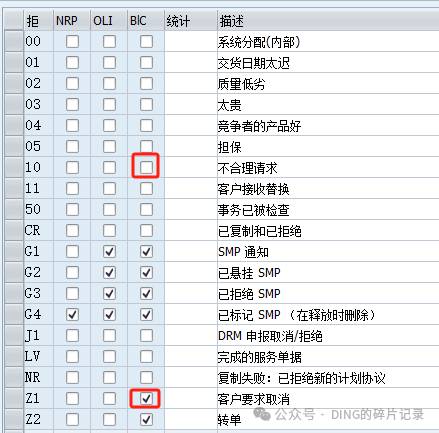
Task: Click rejection code cell 50
Action: pyautogui.click(x=39, y=209)
